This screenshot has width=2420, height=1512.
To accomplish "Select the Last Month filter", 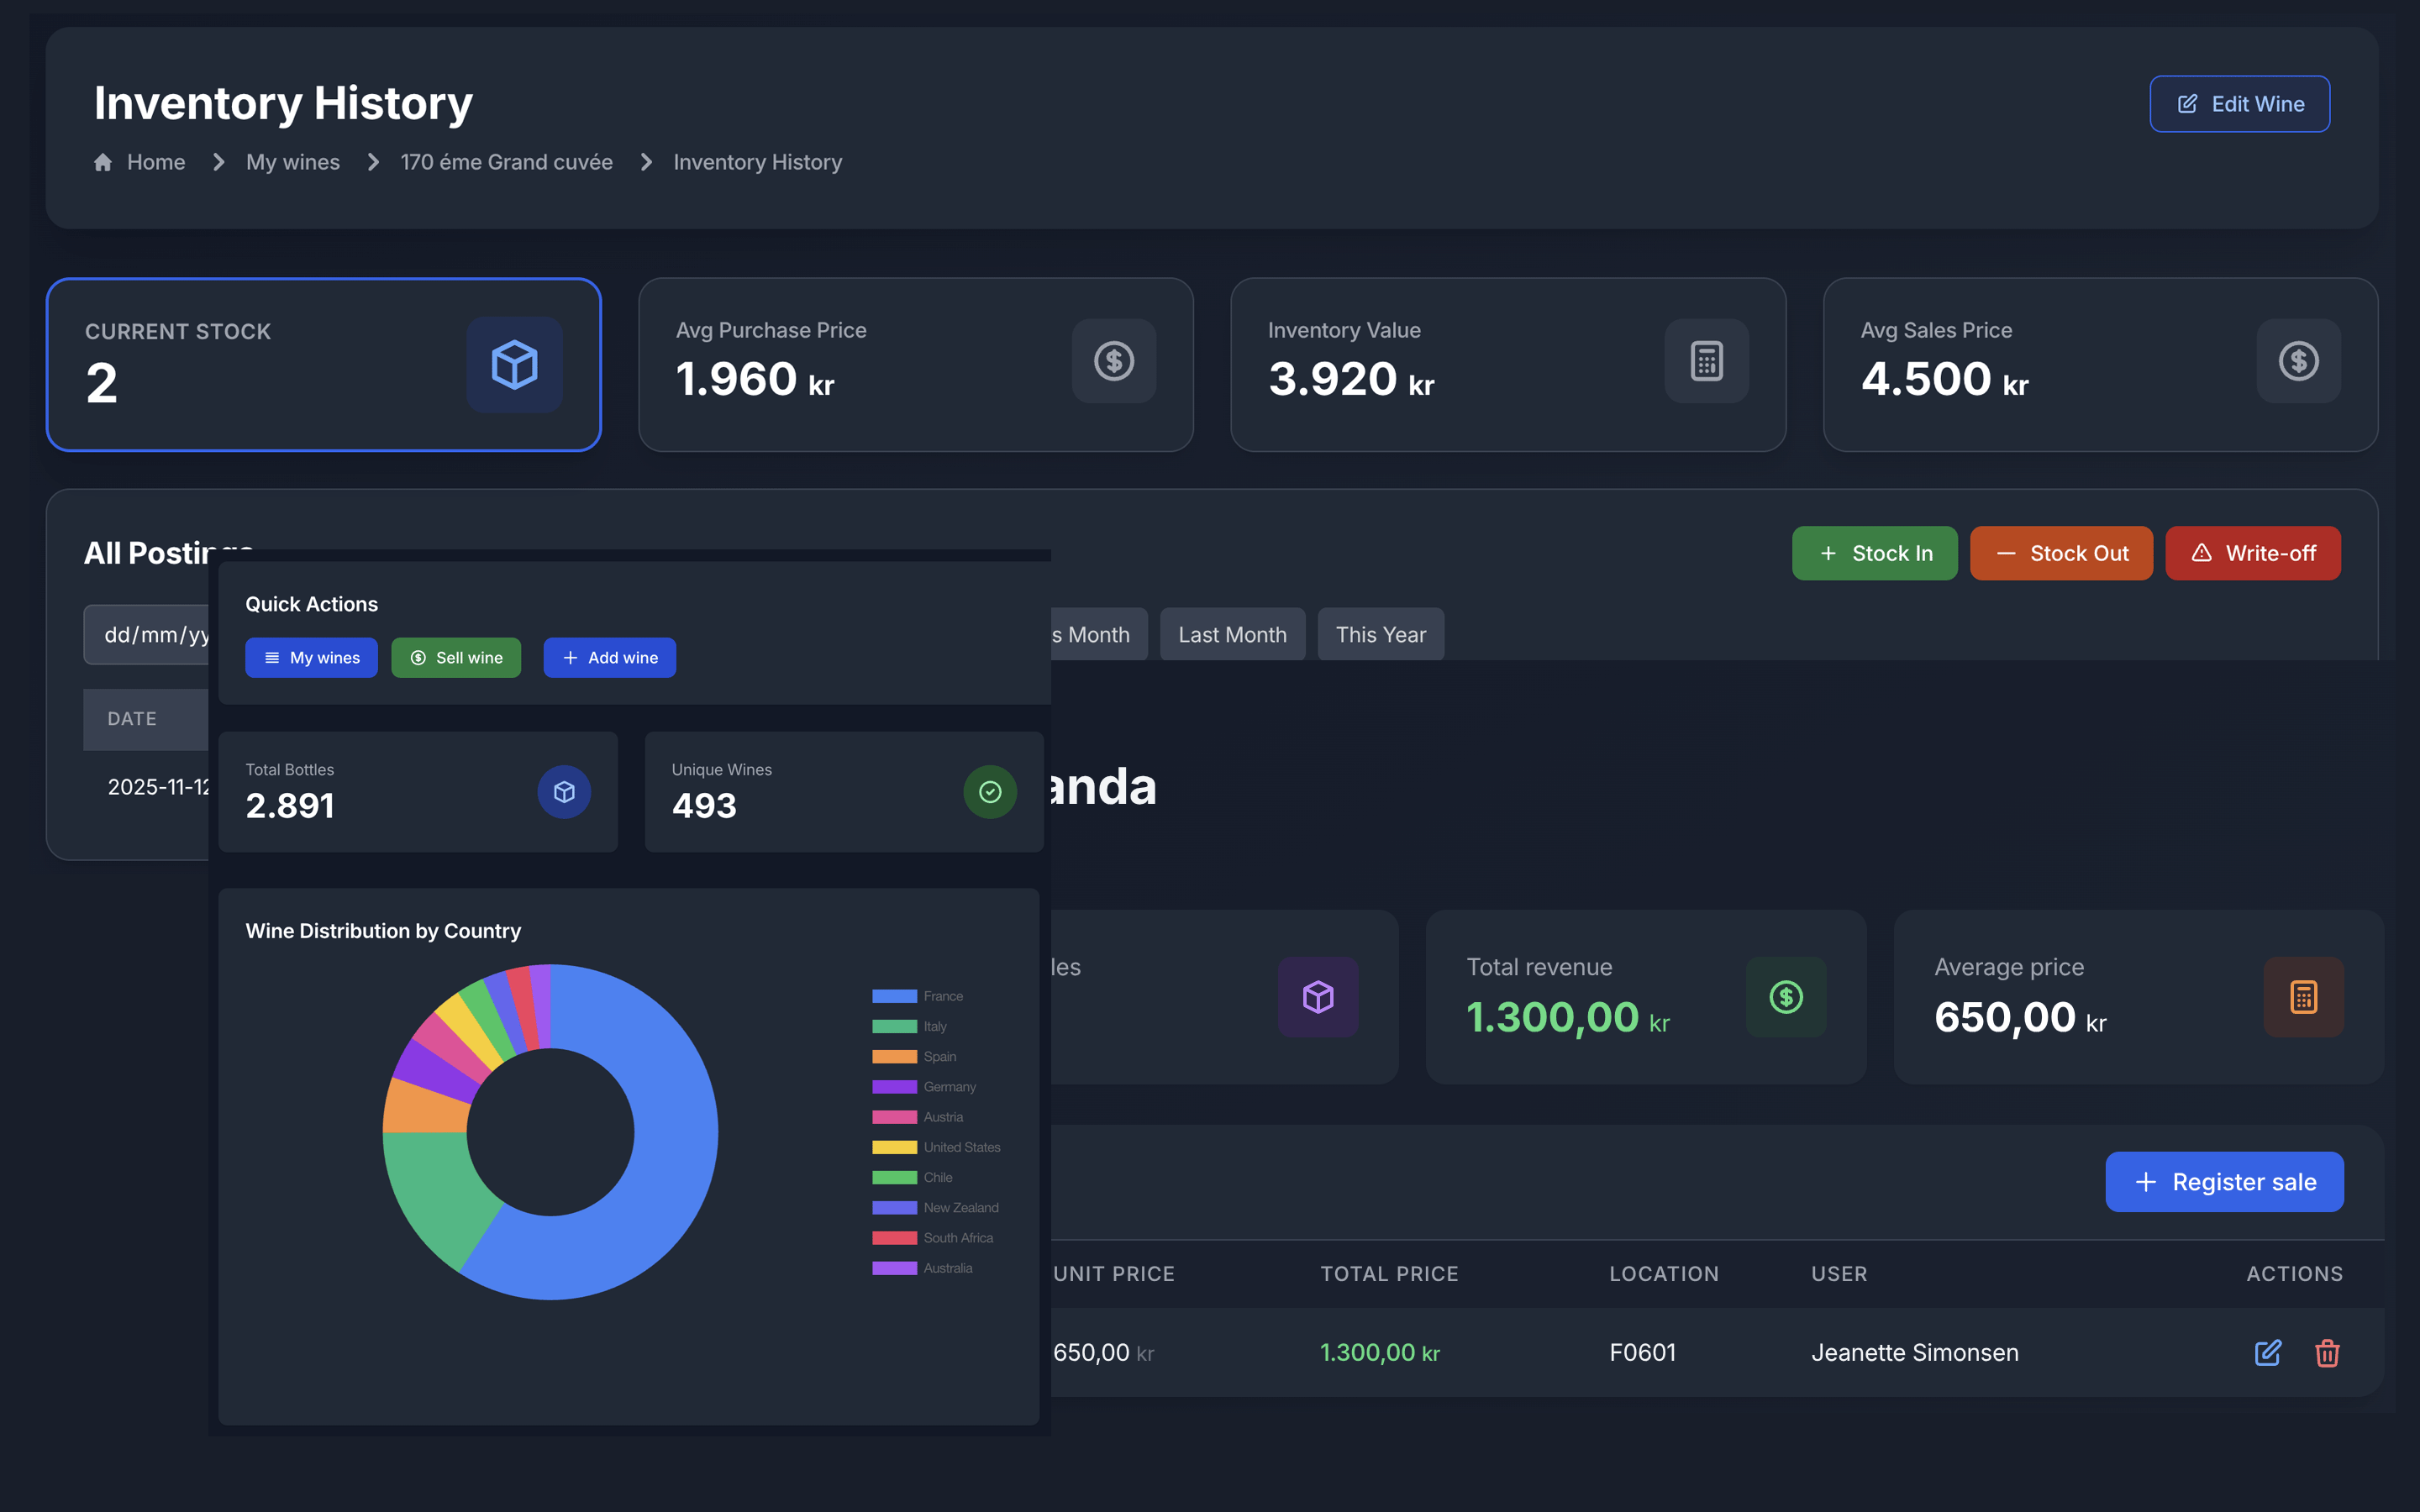I will 1232,633.
